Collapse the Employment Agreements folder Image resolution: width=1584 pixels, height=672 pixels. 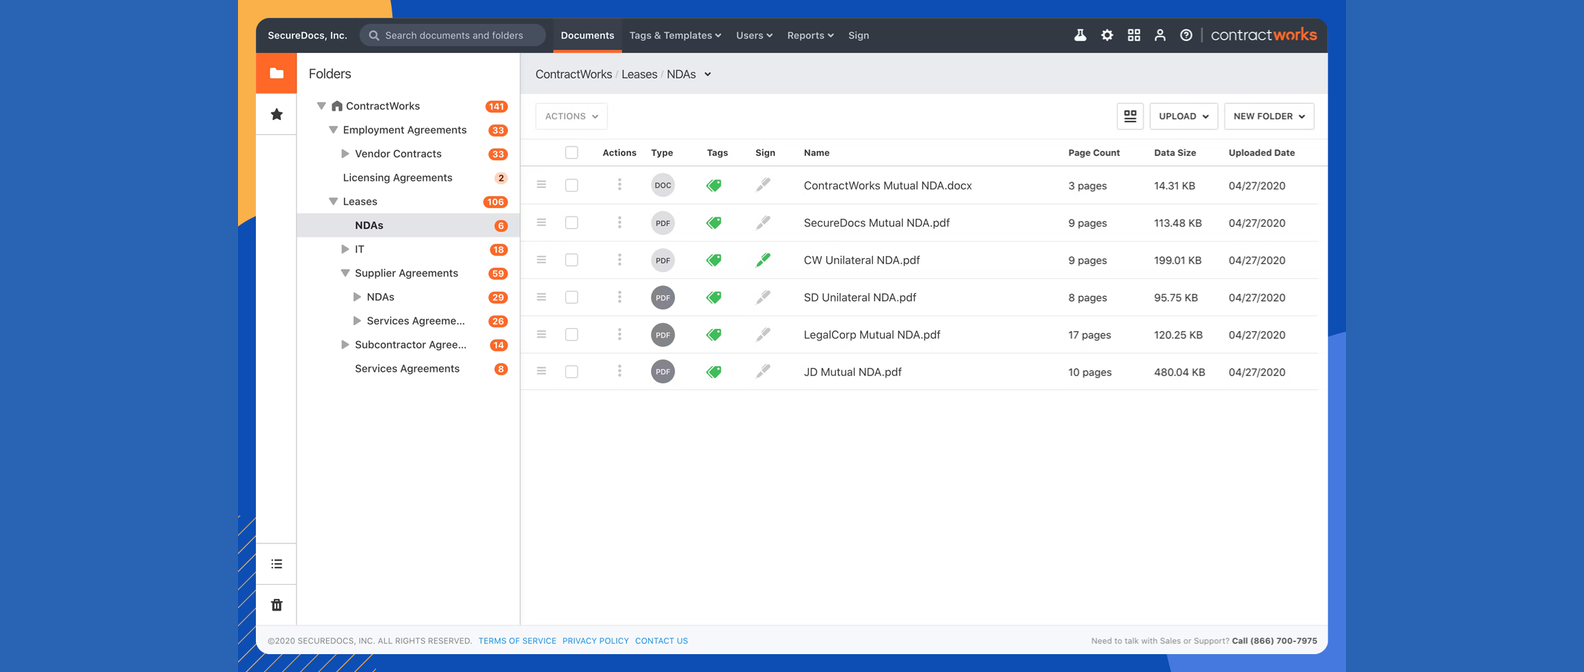333,130
